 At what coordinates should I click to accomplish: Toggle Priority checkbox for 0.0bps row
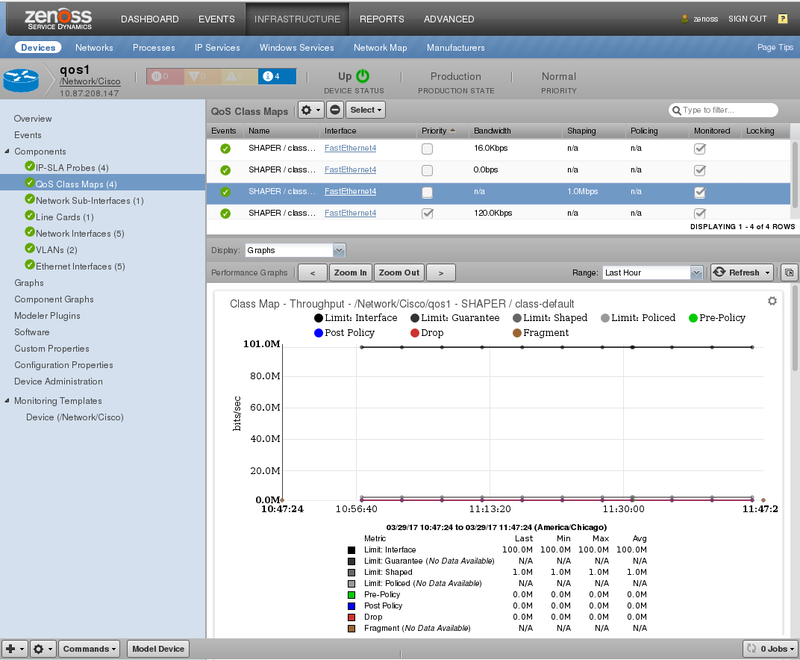[427, 170]
